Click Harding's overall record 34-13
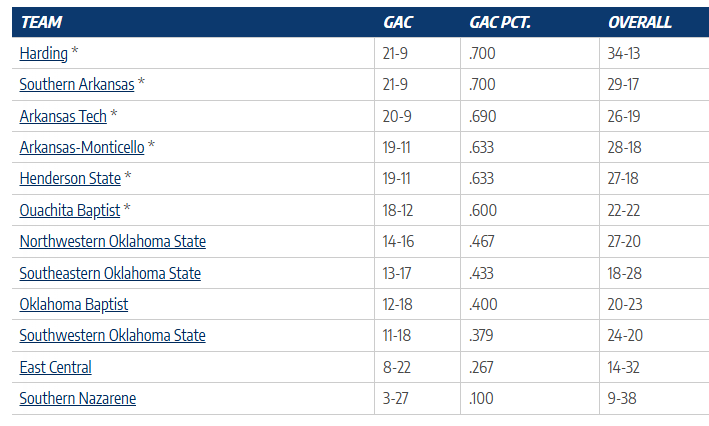Viewport: 709px width, 426px height. (x=624, y=53)
